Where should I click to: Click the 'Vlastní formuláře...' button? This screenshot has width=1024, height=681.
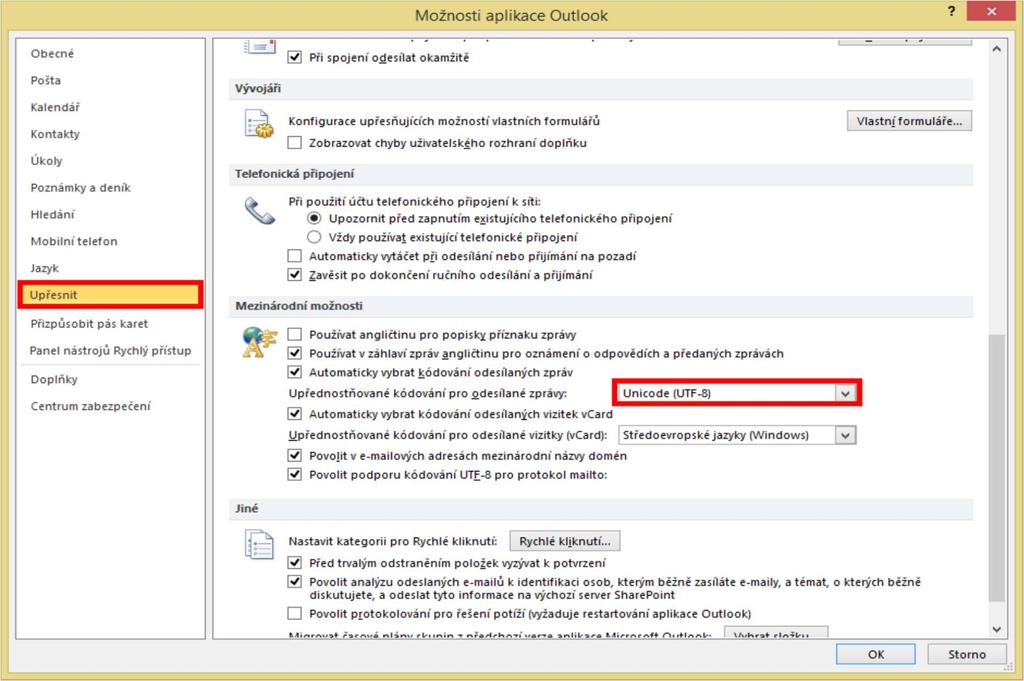point(909,121)
